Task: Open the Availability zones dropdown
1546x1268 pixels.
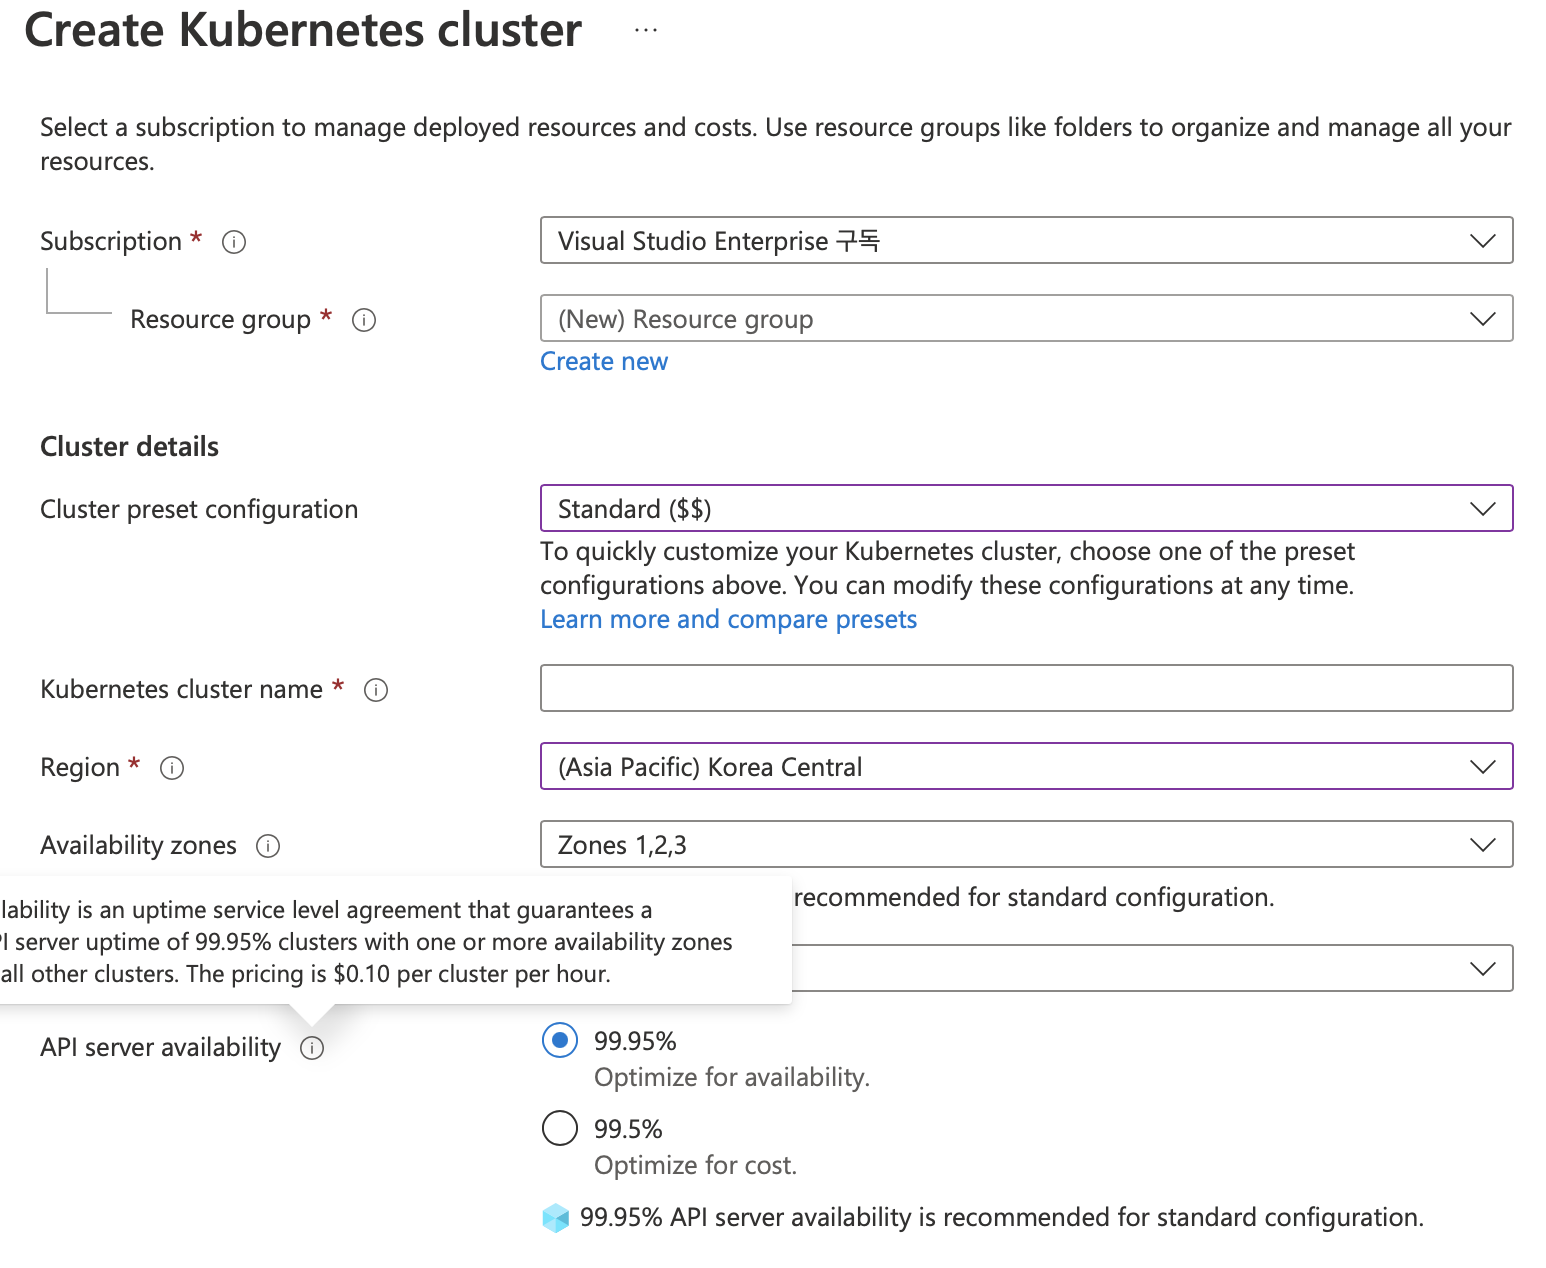Action: pyautogui.click(x=1026, y=845)
